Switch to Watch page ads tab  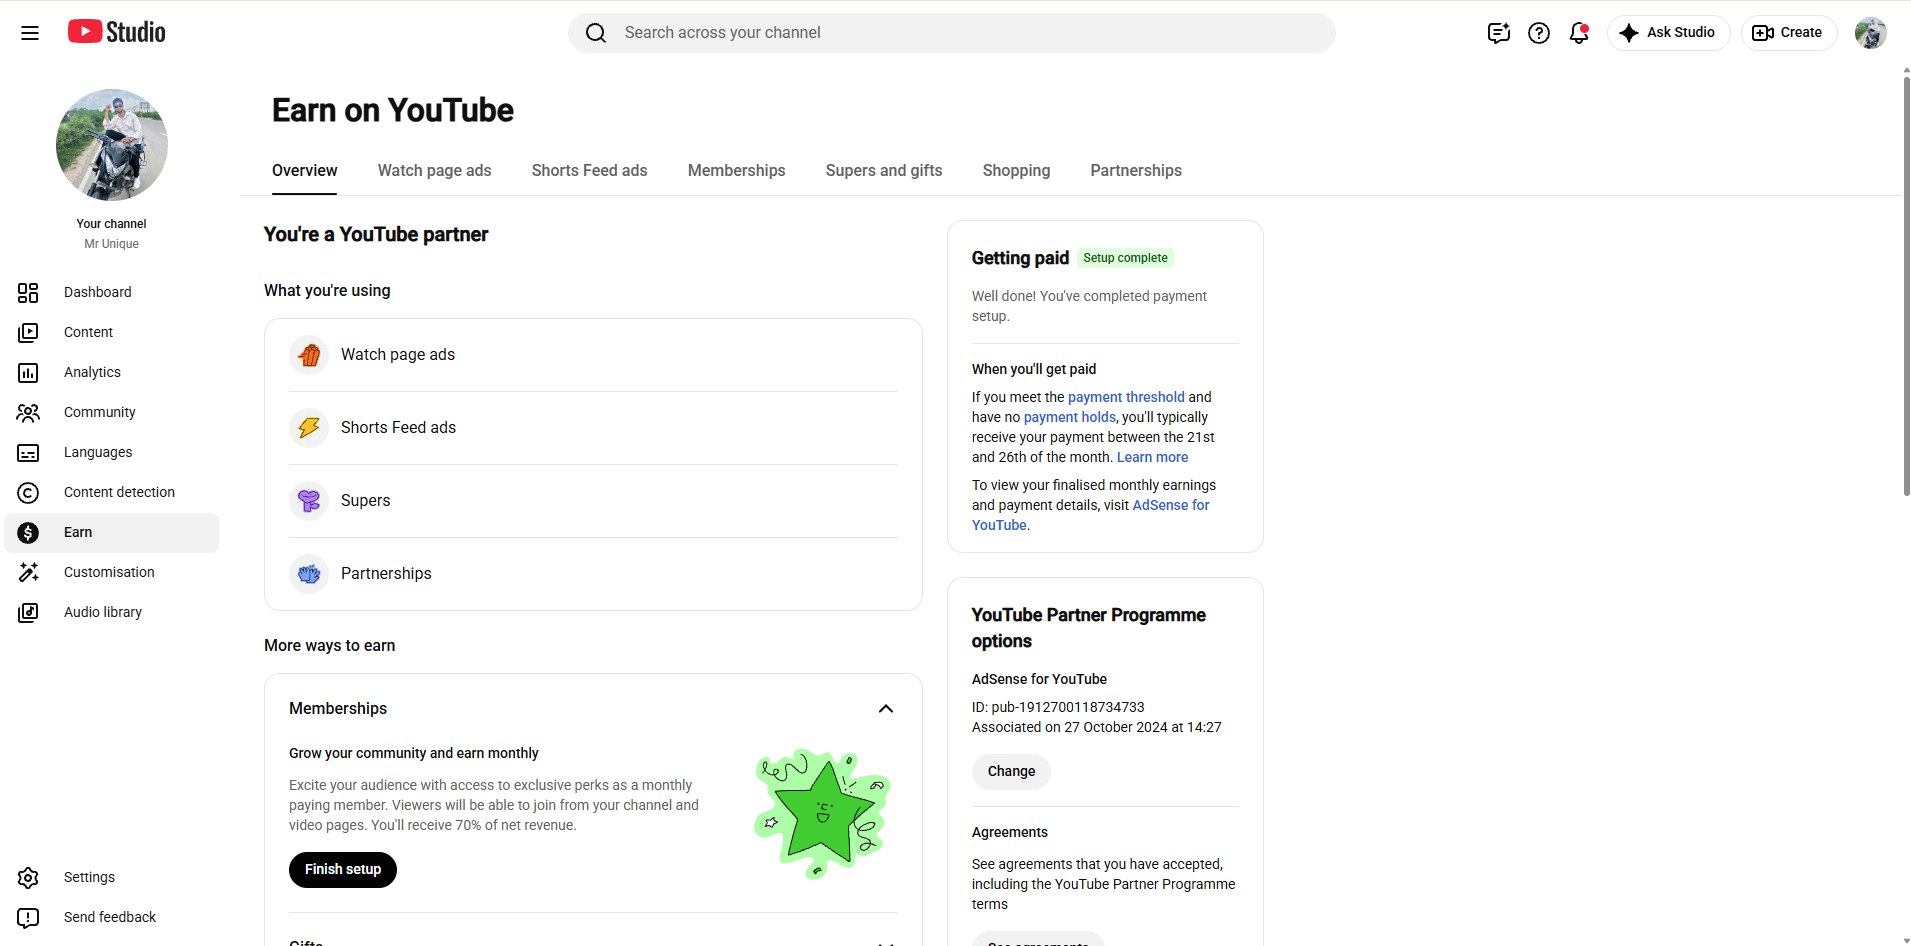434,170
